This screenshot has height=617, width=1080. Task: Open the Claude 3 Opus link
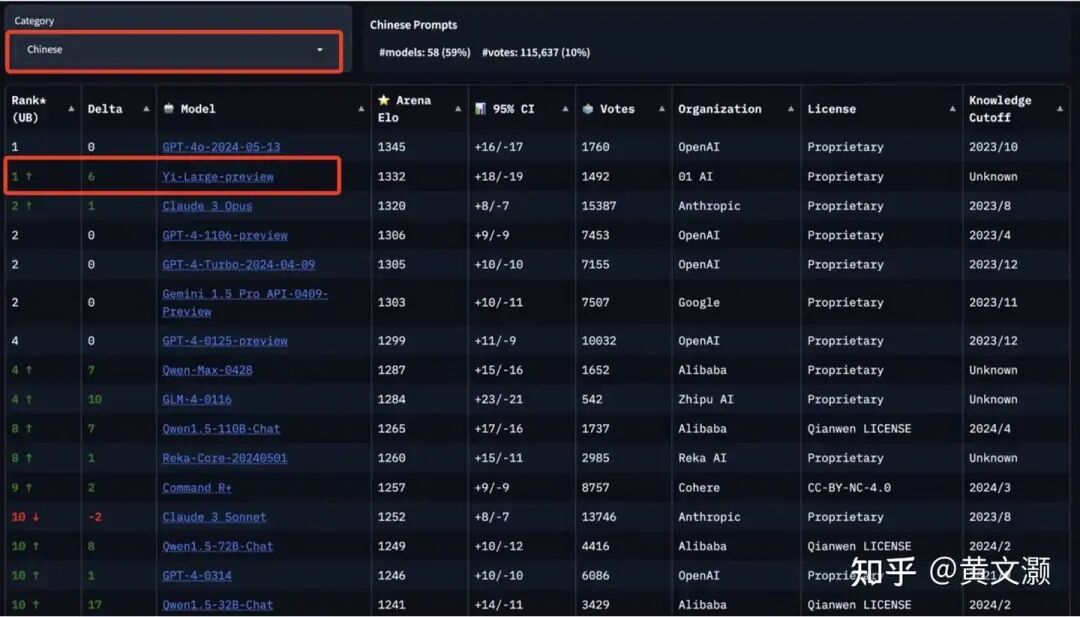[207, 206]
